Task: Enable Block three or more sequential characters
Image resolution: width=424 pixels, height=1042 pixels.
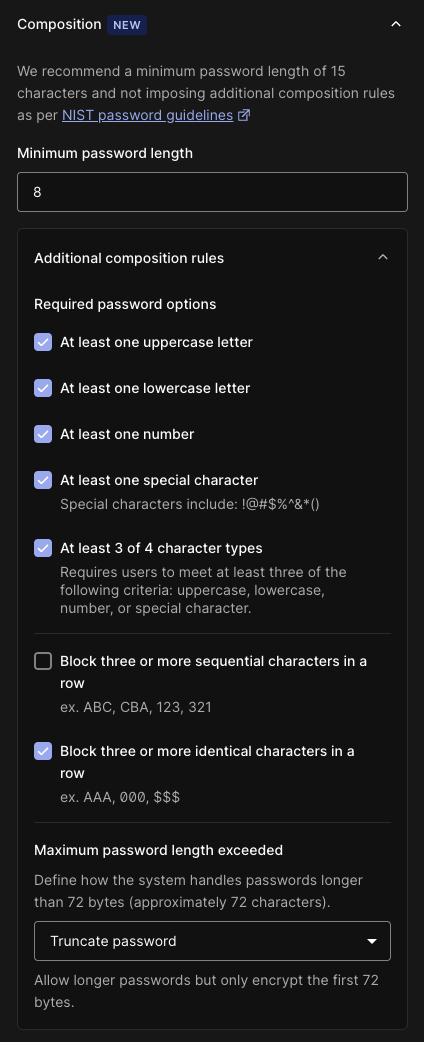Action: pos(43,661)
